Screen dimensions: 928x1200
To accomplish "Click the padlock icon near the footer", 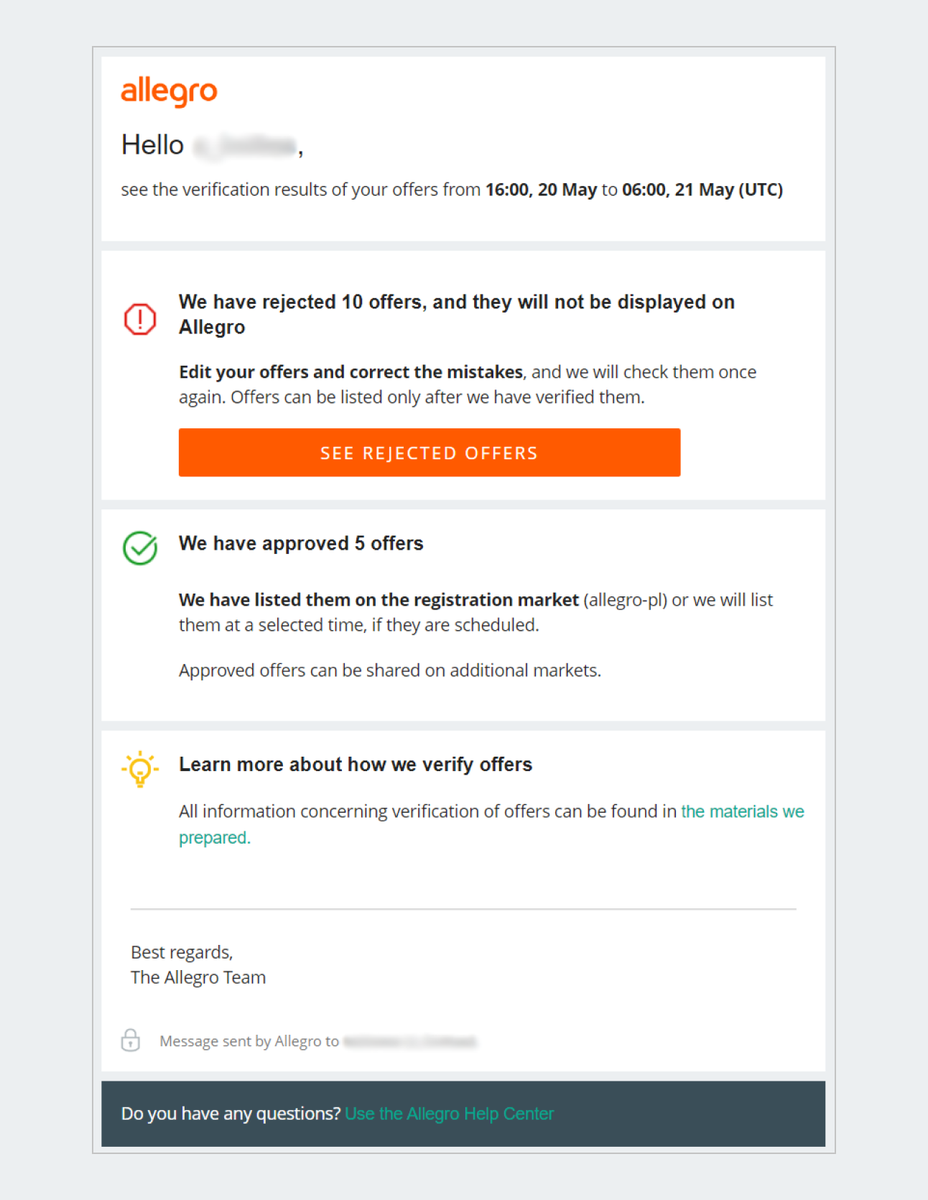I will [131, 1040].
